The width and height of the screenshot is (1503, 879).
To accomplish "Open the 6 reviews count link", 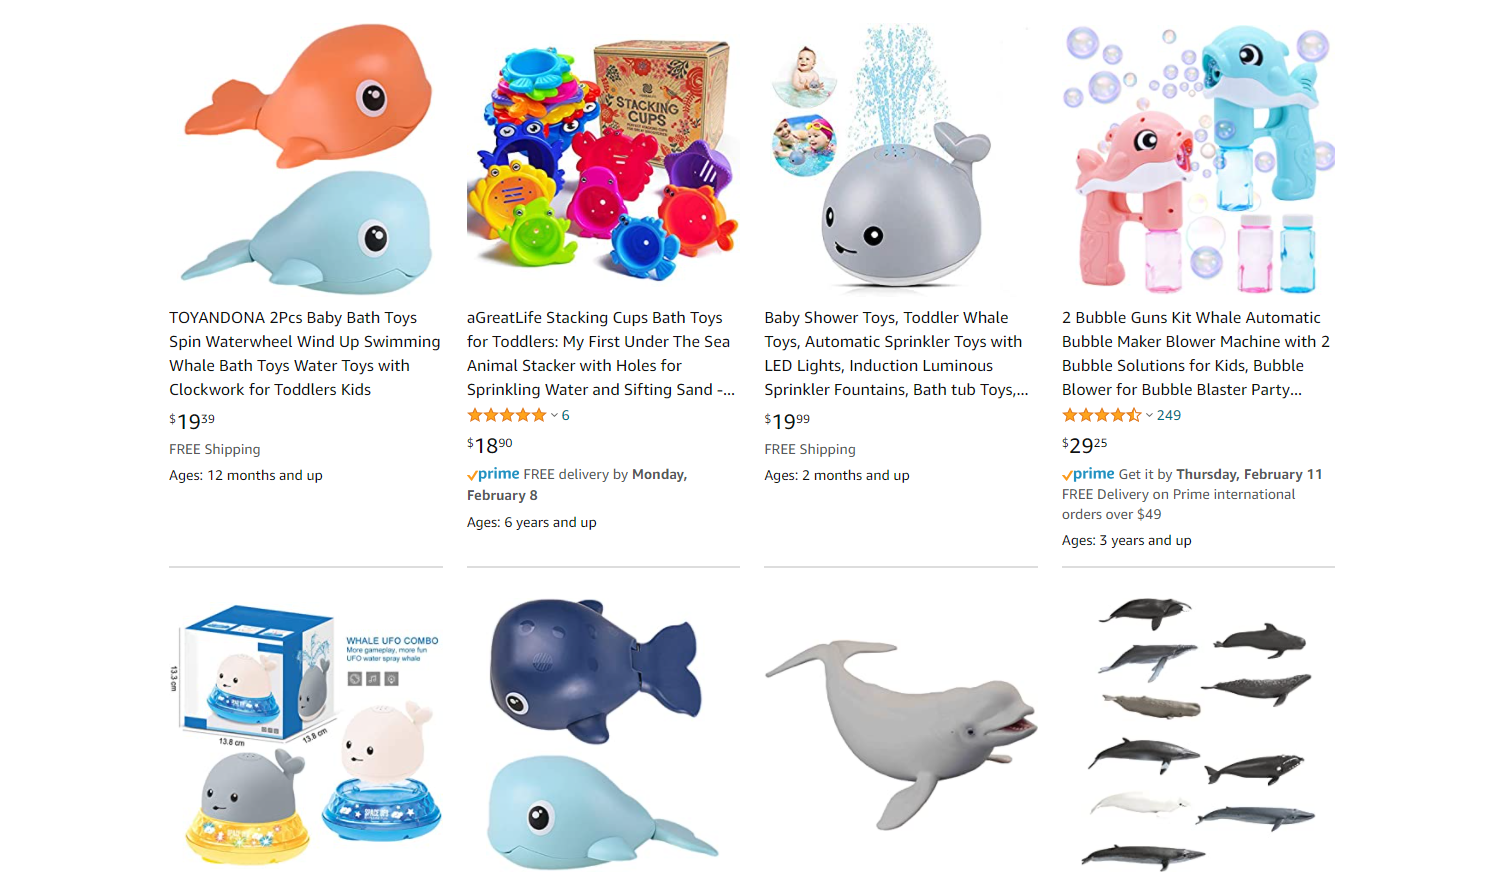I will [565, 415].
